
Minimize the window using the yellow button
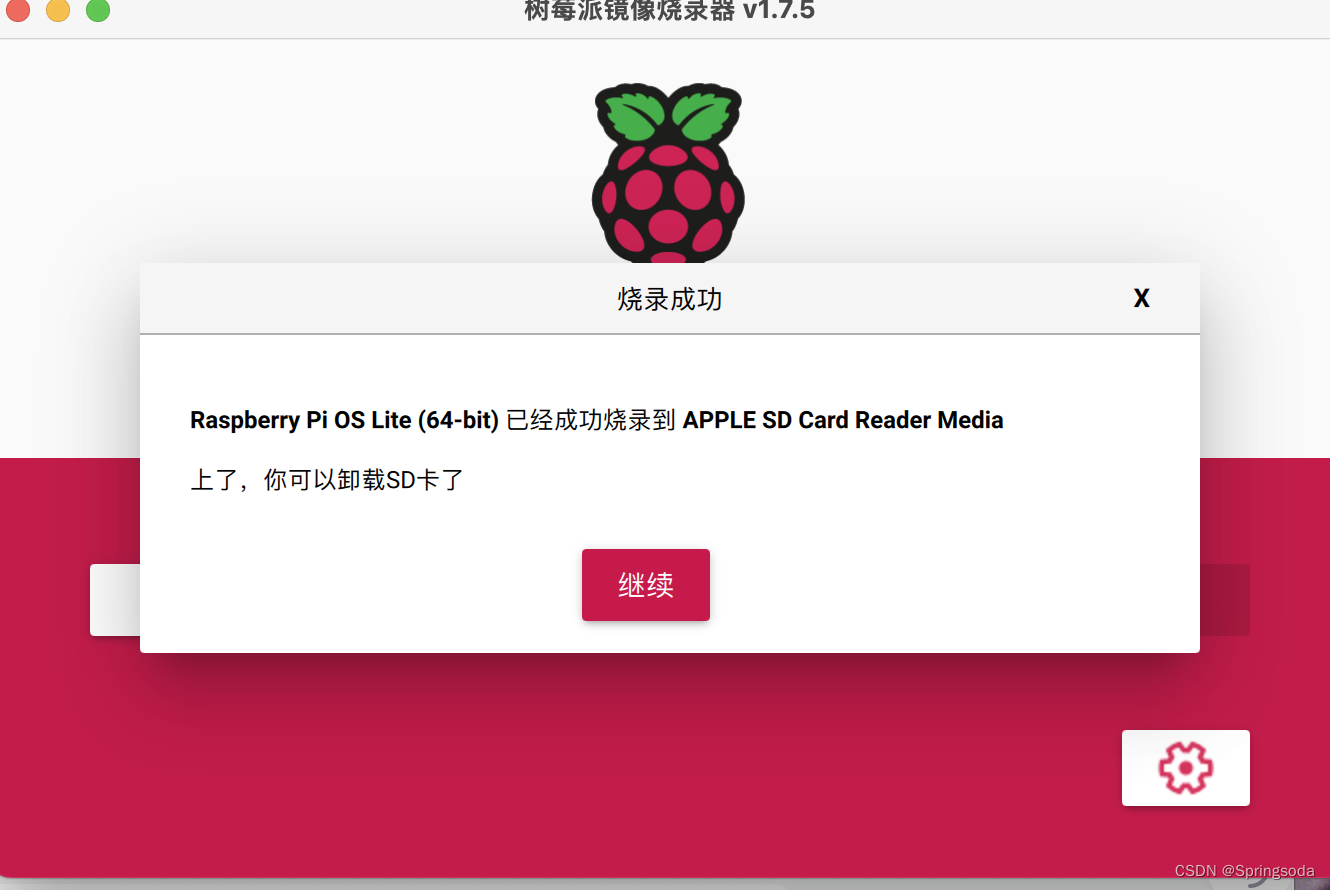[x=58, y=10]
